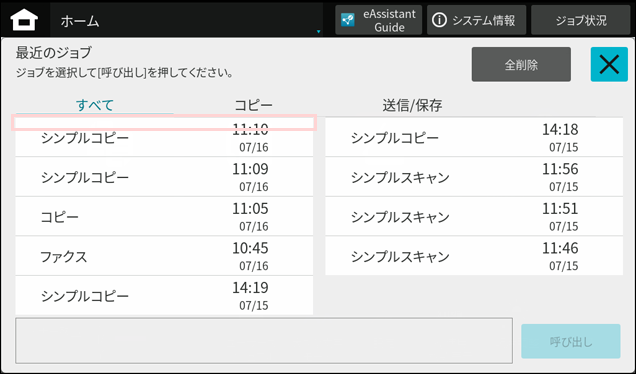The image size is (636, 374).
Task: Select シンプルスキャン job from 11:56 07/15
Action: point(474,177)
